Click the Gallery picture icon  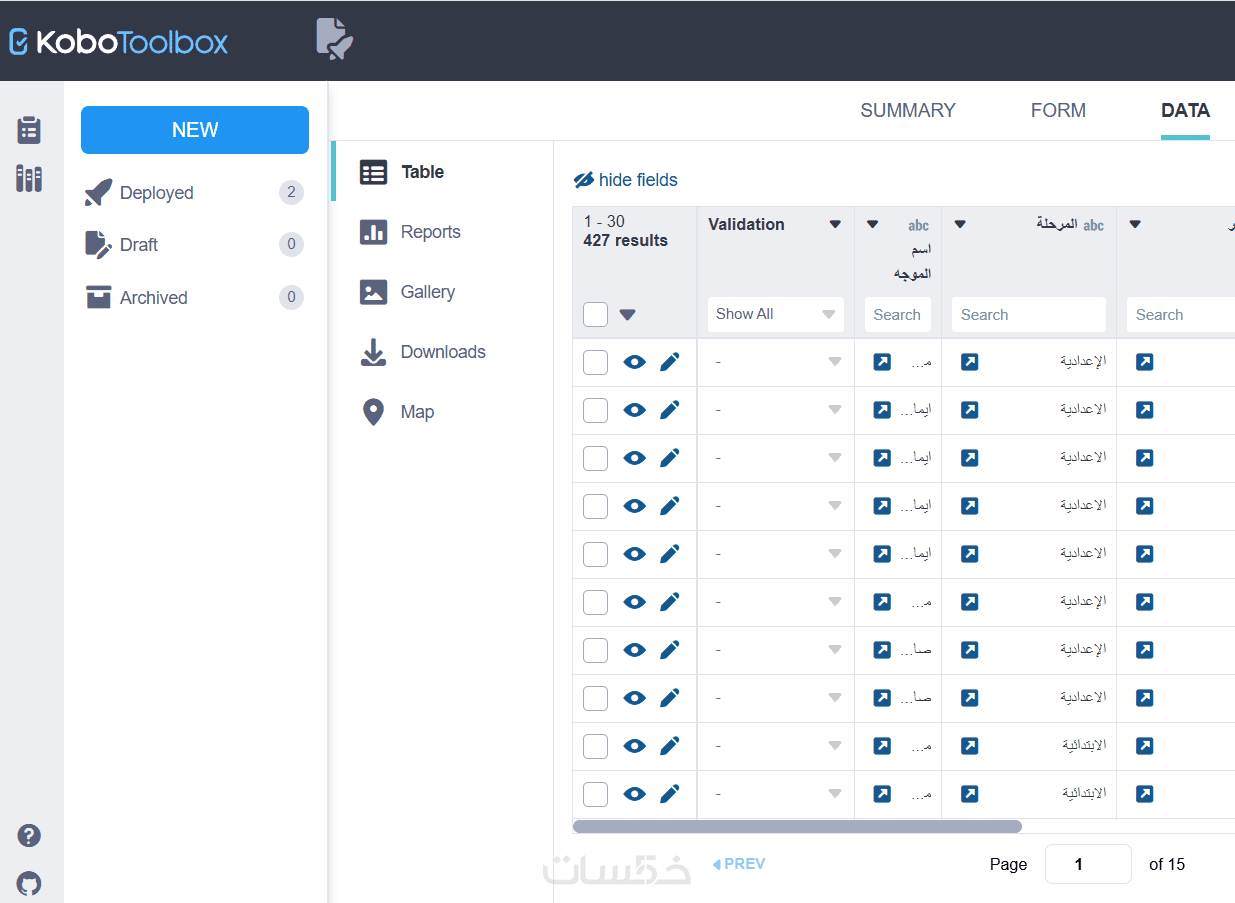[373, 292]
